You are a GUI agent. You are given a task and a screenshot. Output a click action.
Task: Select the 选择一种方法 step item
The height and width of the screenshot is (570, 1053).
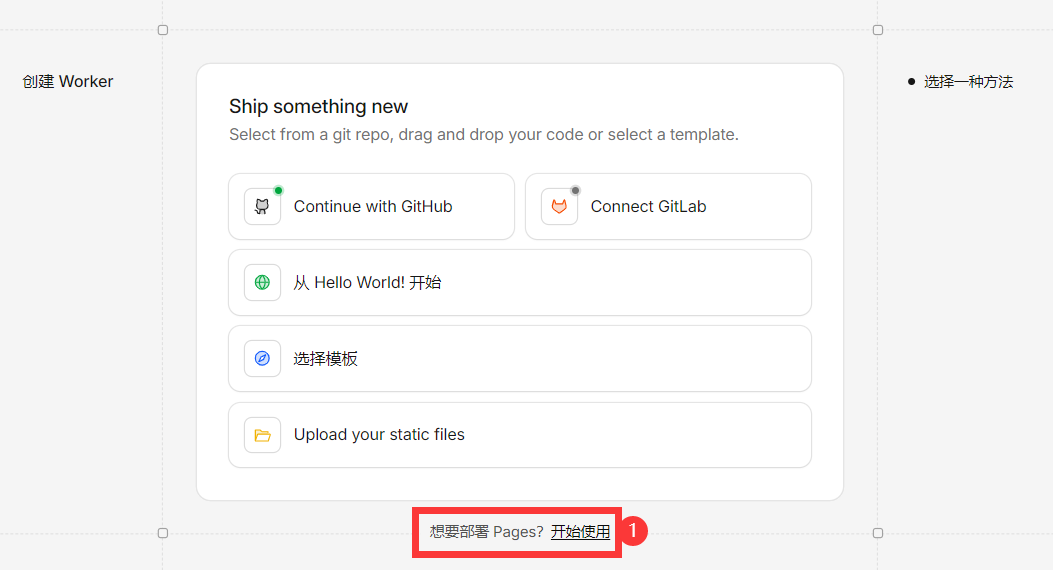click(968, 82)
